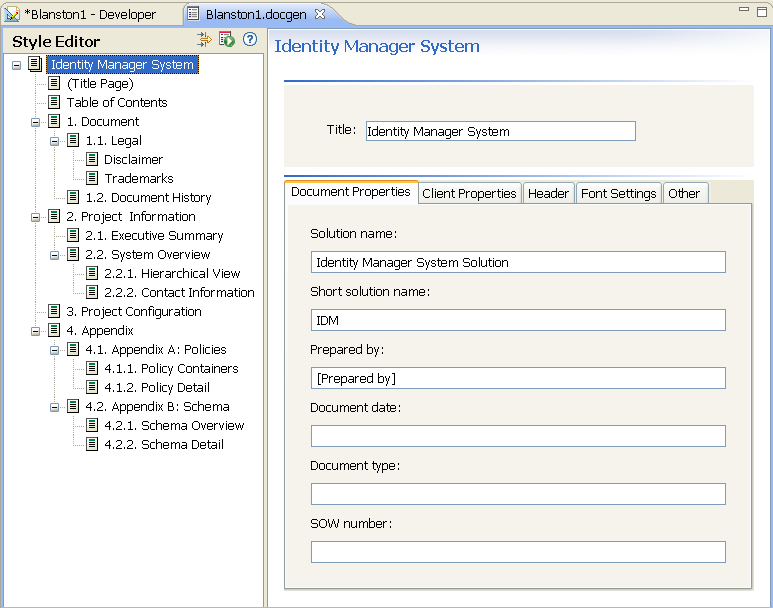
Task: Select 2.1. Executive Summary in the tree
Action: [154, 236]
